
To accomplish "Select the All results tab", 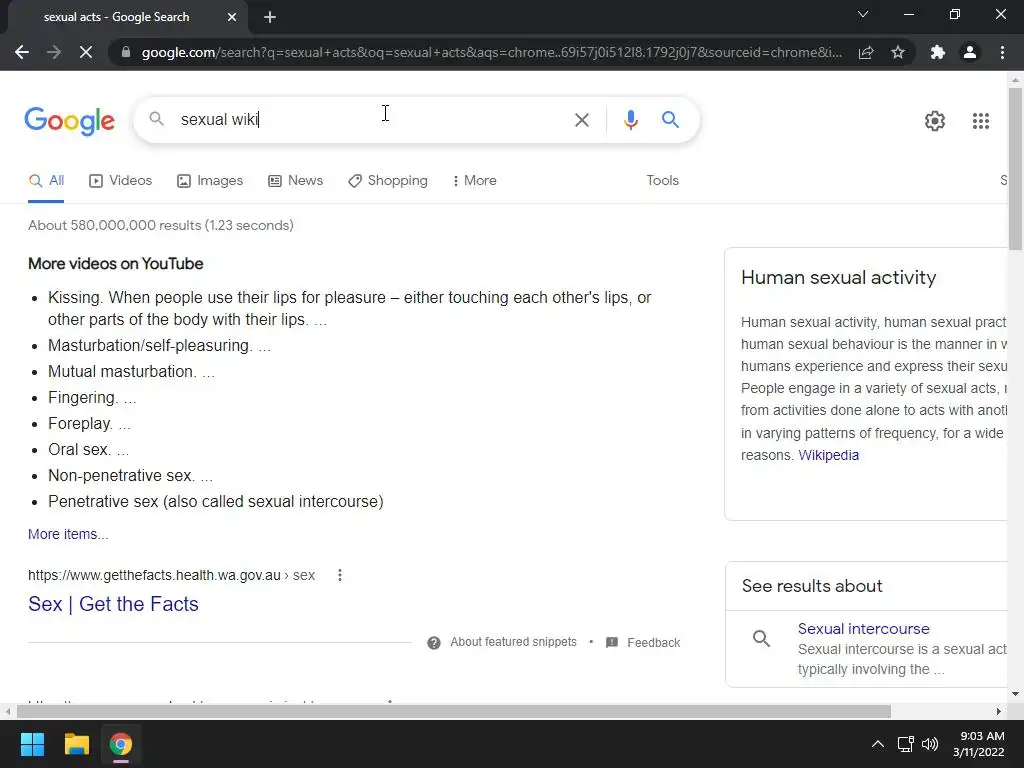I will pos(46,181).
